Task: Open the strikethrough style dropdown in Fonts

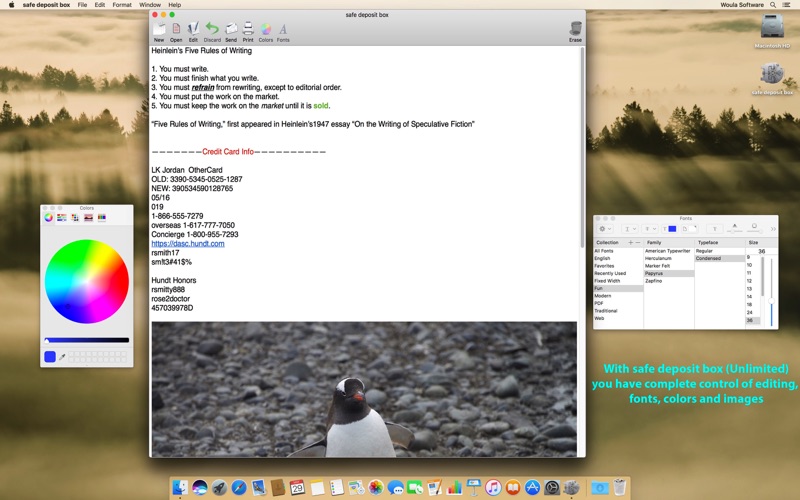Action: [650, 229]
